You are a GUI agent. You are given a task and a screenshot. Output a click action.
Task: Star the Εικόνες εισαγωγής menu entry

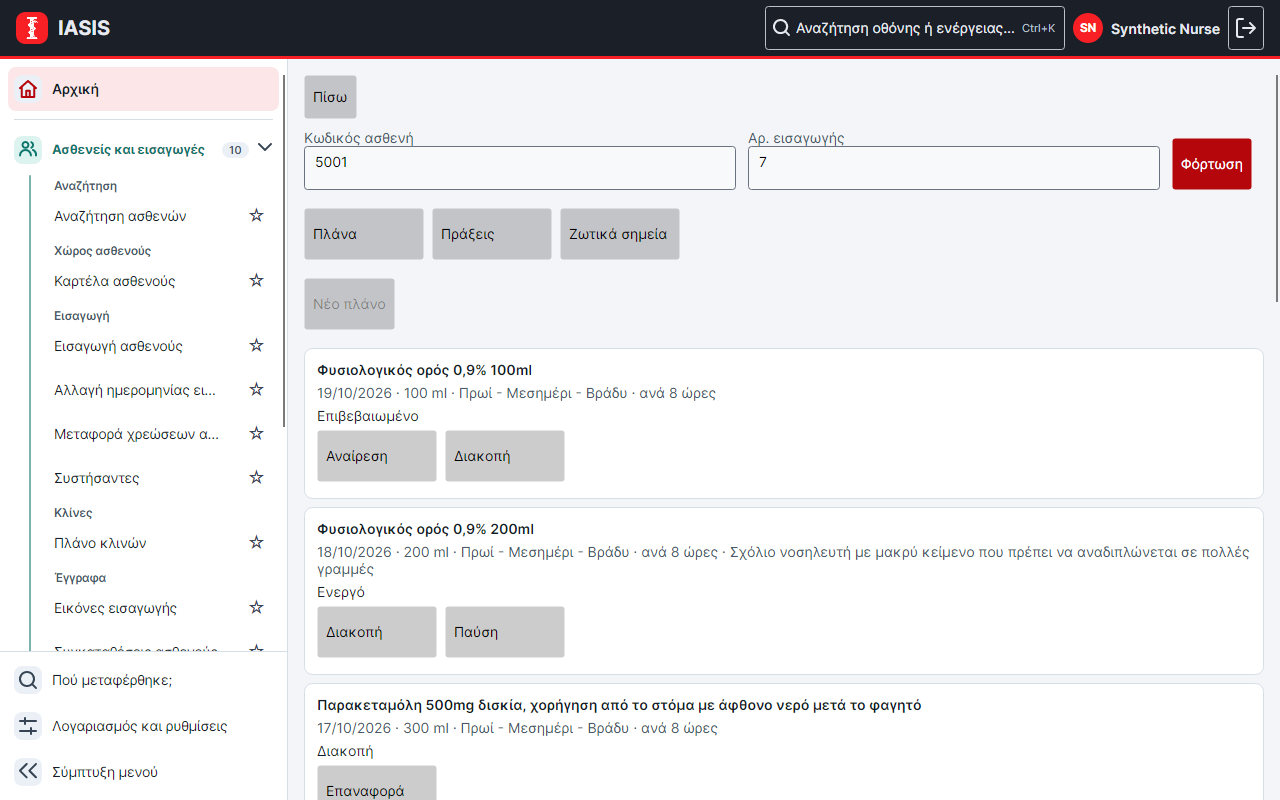(x=256, y=608)
